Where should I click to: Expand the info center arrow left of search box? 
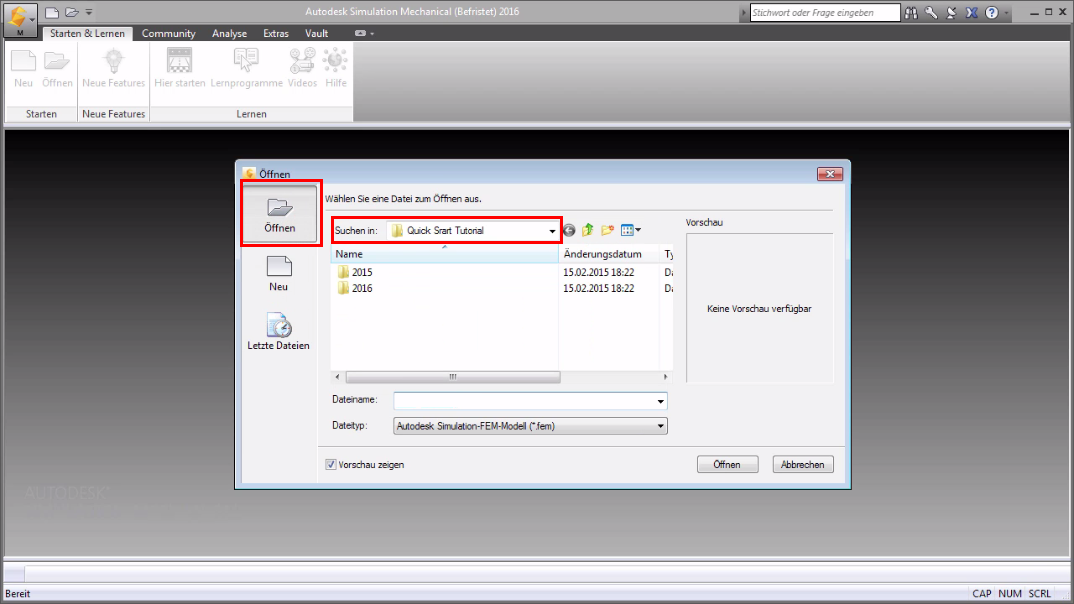[x=744, y=12]
